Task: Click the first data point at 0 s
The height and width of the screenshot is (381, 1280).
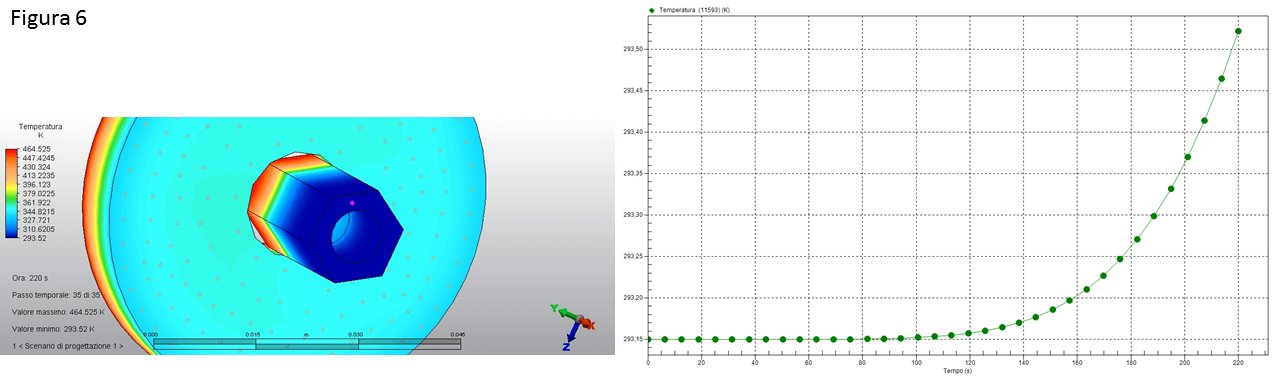Action: click(x=648, y=339)
